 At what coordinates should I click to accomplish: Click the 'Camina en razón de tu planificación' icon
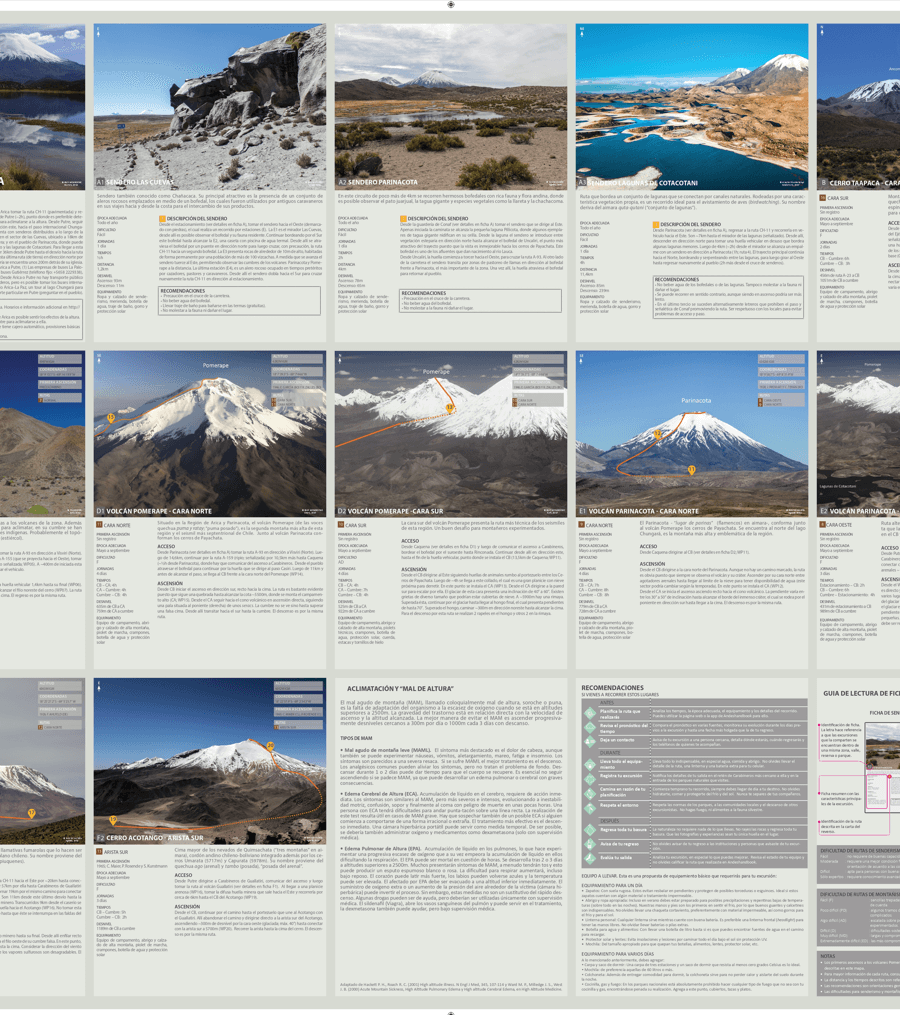[590, 793]
